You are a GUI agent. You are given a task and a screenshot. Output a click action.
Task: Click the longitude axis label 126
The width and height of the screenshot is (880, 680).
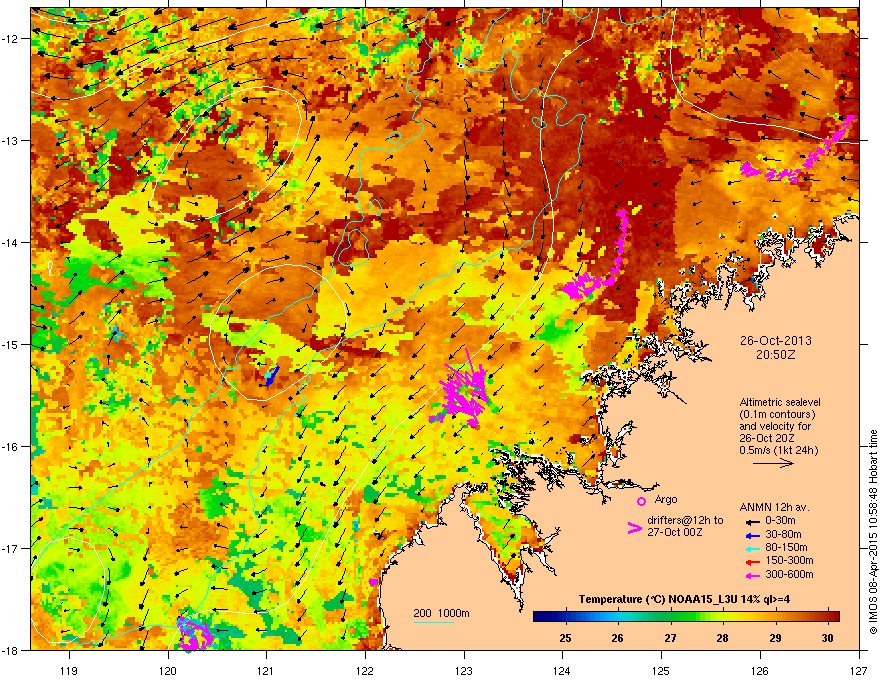(x=760, y=670)
